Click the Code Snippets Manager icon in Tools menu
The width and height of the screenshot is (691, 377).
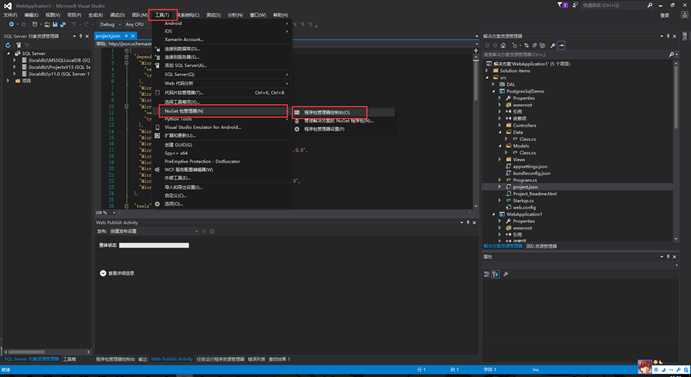coord(157,93)
